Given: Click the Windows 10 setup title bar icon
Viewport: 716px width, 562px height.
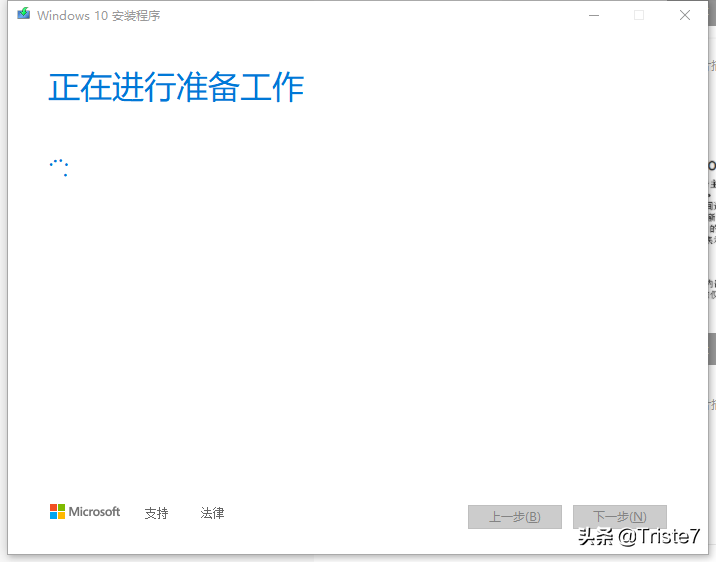Looking at the screenshot, I should pyautogui.click(x=23, y=14).
